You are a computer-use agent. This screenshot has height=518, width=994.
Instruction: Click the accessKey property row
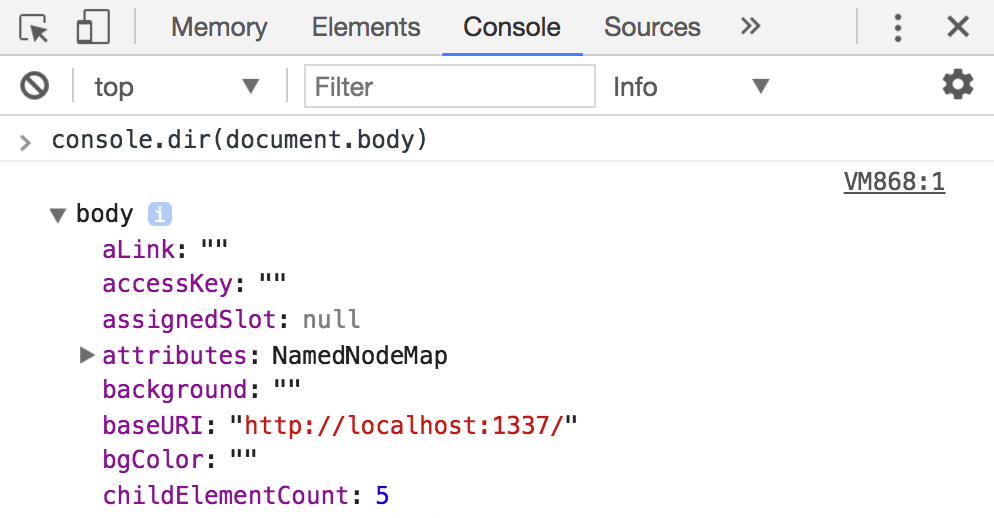point(194,283)
